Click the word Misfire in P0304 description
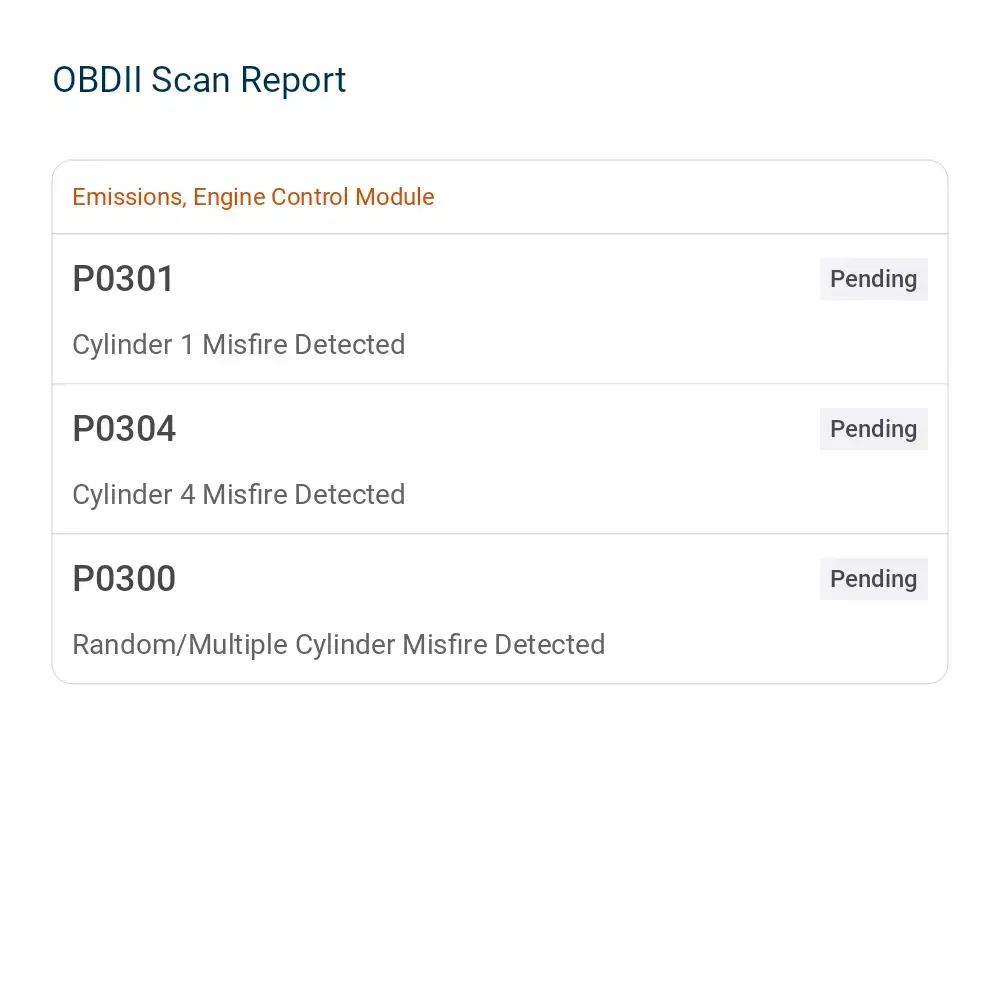1000x1000 pixels. [245, 494]
